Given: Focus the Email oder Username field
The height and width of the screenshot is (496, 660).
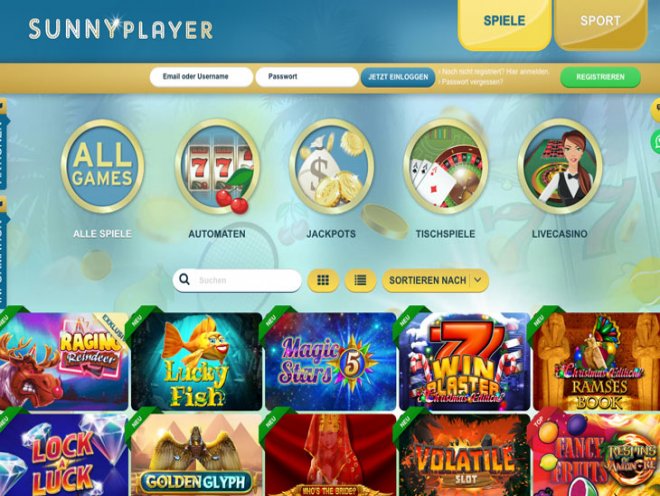Looking at the screenshot, I should click(x=201, y=77).
